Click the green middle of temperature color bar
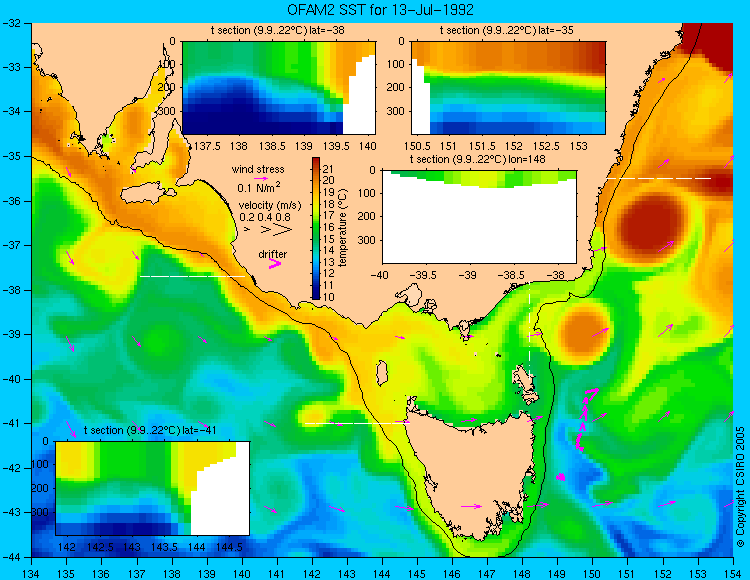The image size is (750, 580). [x=316, y=229]
